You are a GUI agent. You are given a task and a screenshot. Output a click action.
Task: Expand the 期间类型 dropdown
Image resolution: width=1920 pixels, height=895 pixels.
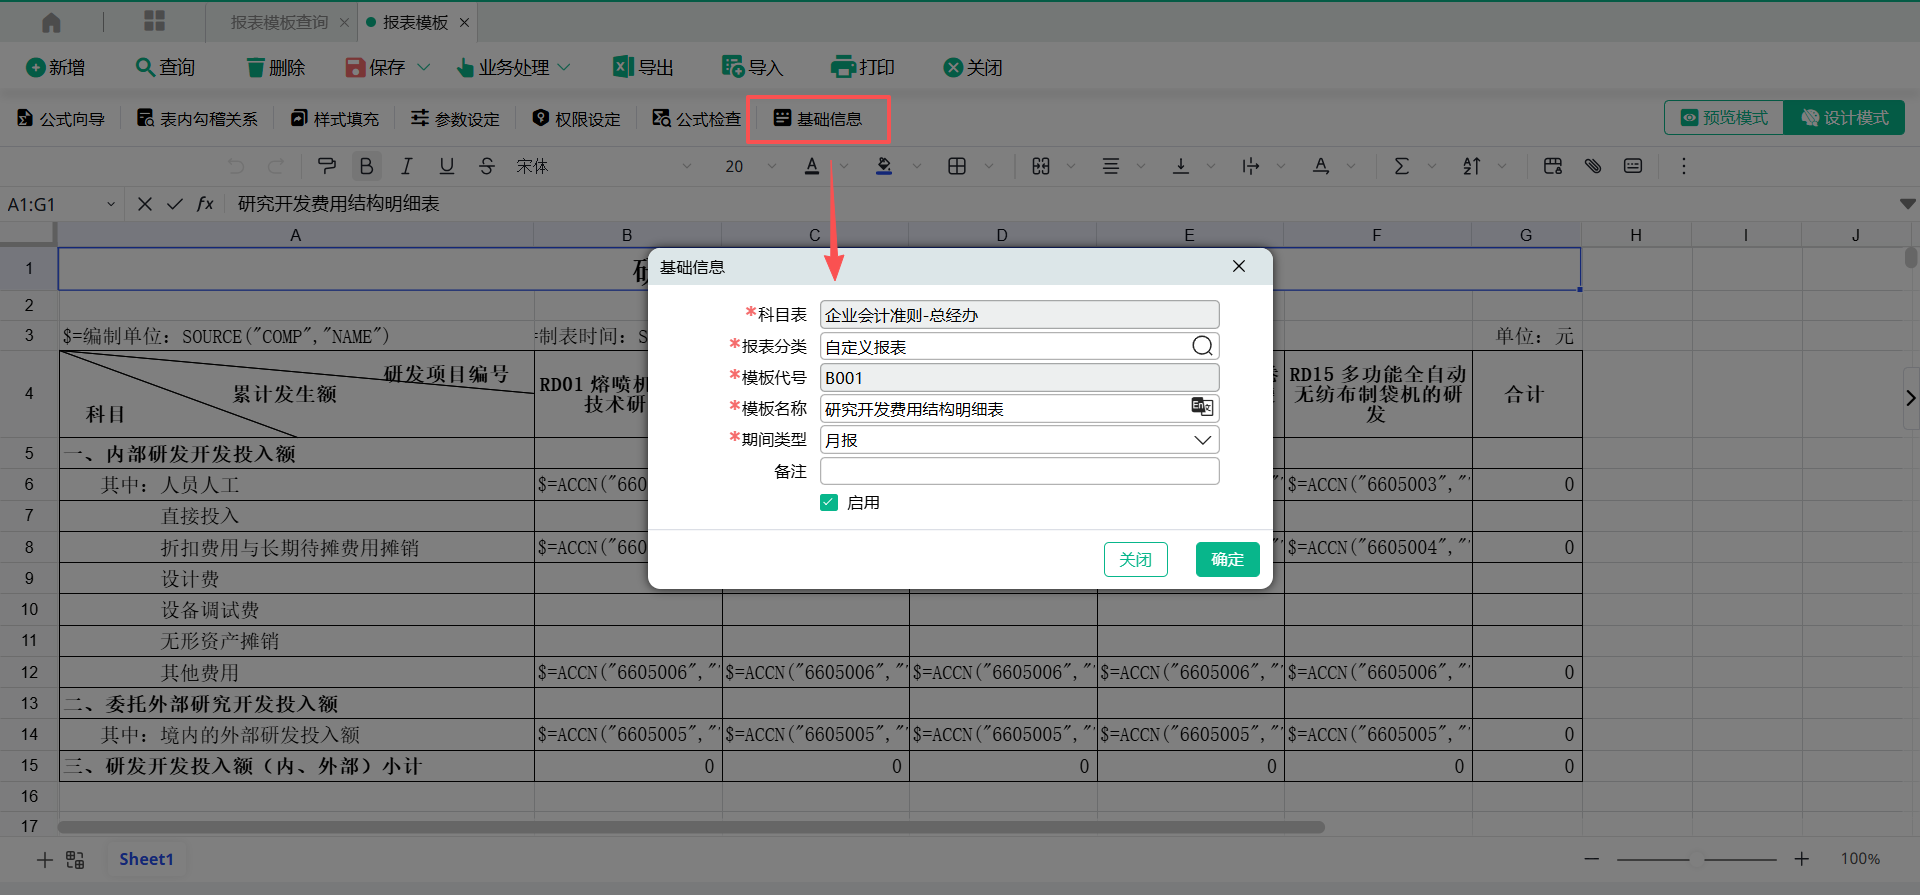tap(1202, 440)
